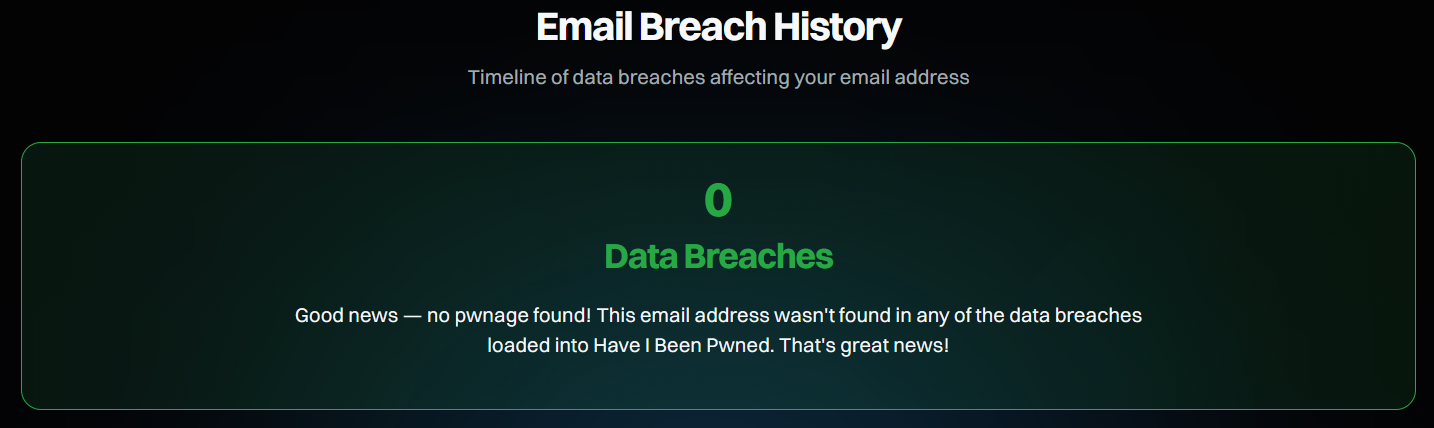The image size is (1434, 428).
Task: Click the word "Timeline" in the subtitle
Action: (x=506, y=77)
